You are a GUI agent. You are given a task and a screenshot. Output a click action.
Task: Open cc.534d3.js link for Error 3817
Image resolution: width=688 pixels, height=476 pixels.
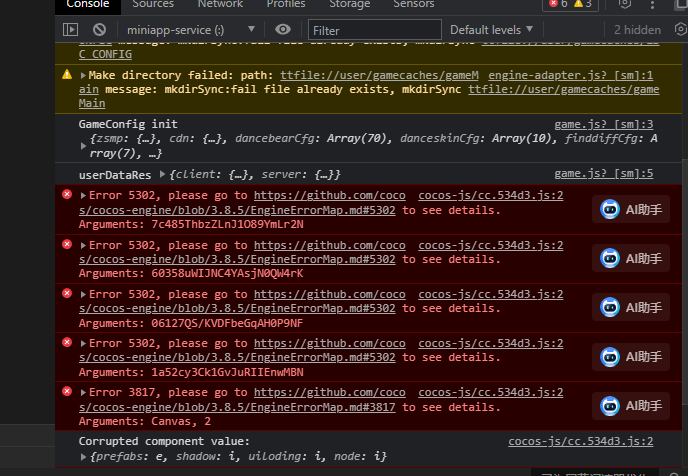pos(491,392)
